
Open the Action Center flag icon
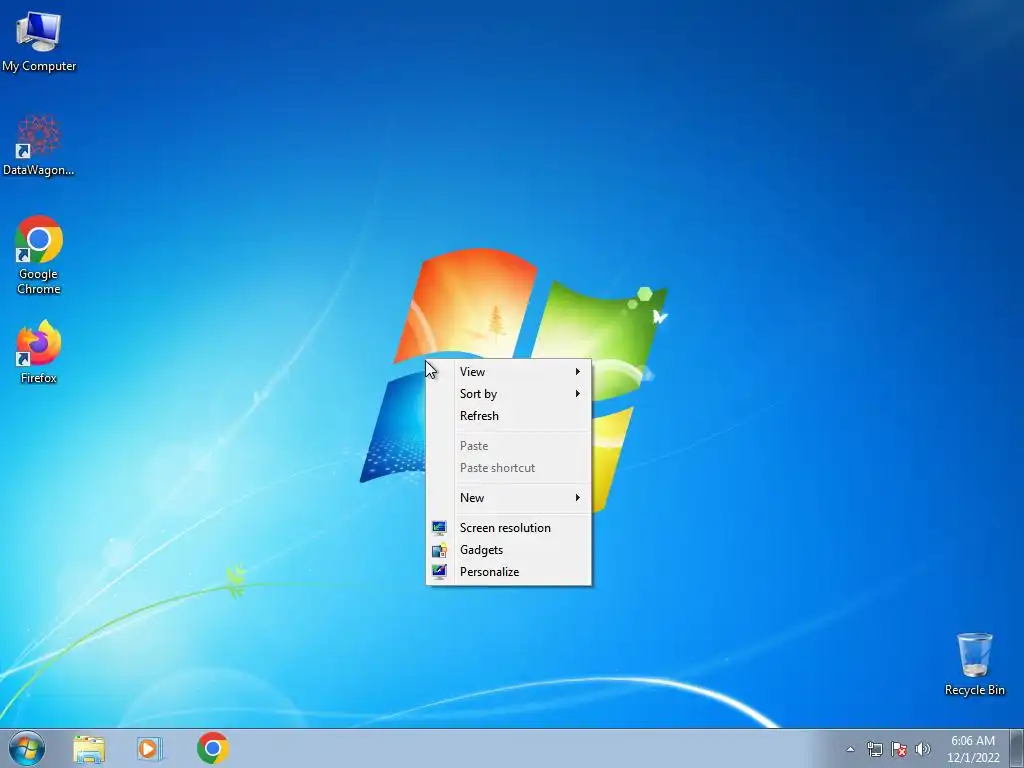click(899, 749)
